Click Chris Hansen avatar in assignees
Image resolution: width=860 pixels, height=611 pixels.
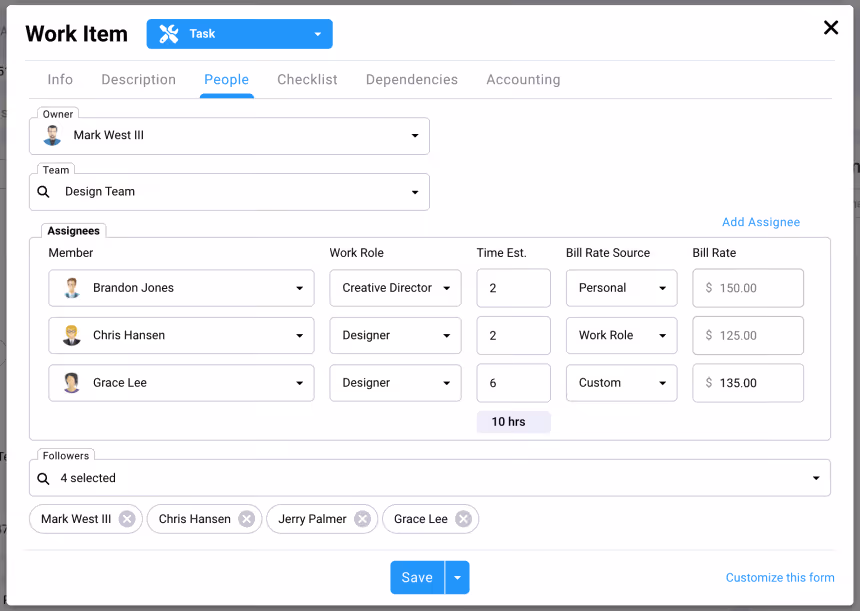click(71, 335)
